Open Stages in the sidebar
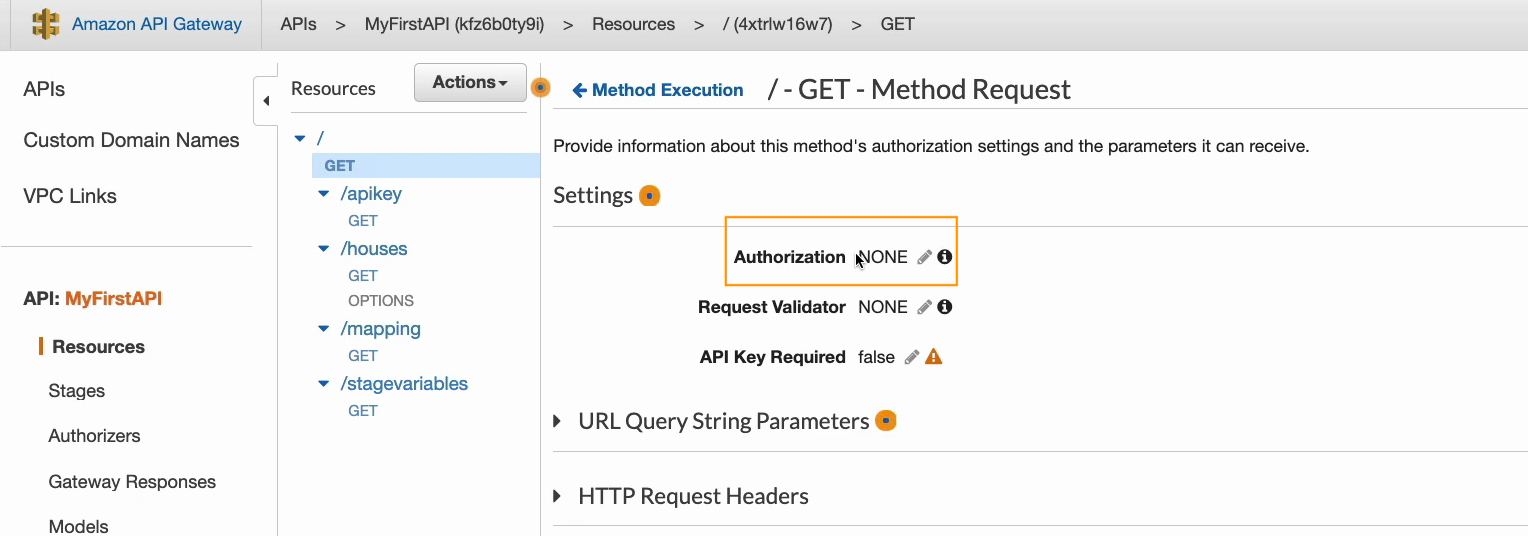 pos(77,391)
